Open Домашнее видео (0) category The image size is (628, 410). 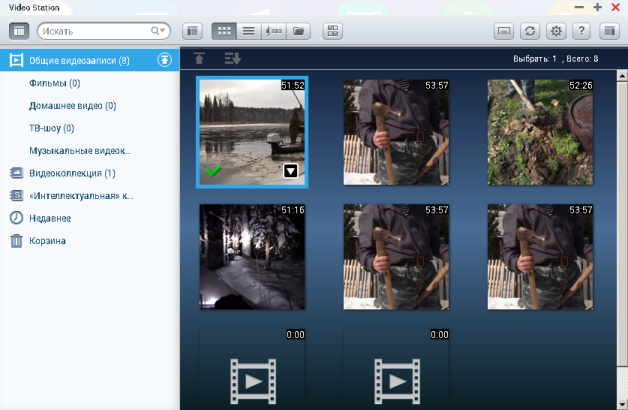point(72,106)
